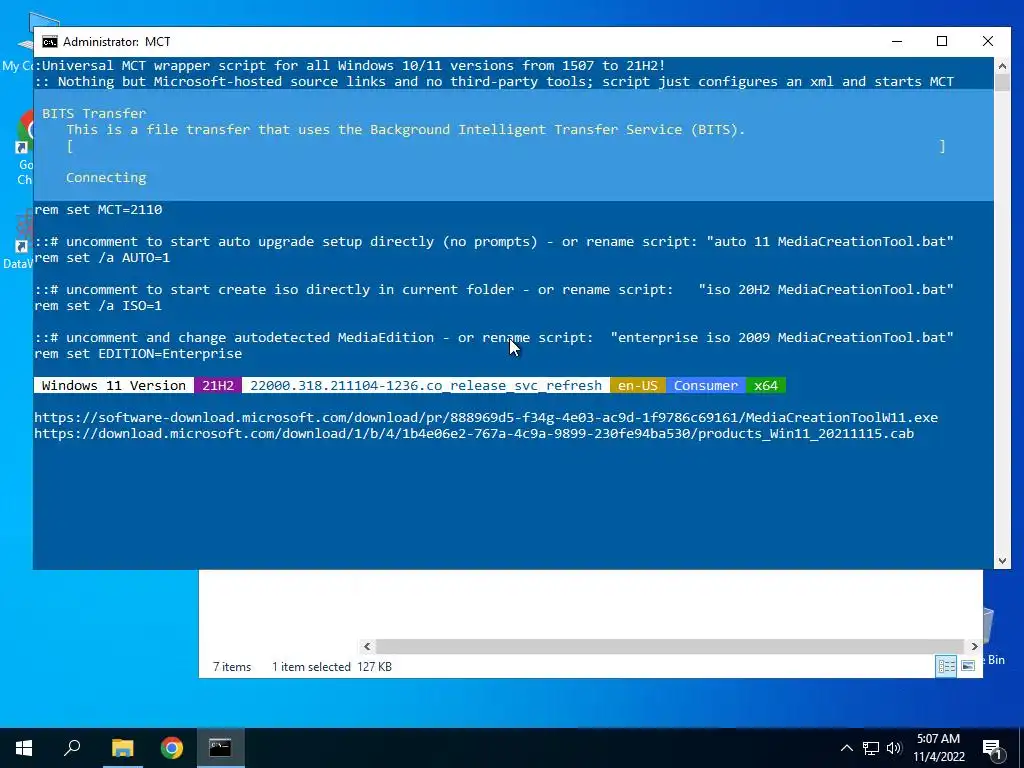Switch Explorer to details view icon
1024x768 pixels.
[946, 666]
